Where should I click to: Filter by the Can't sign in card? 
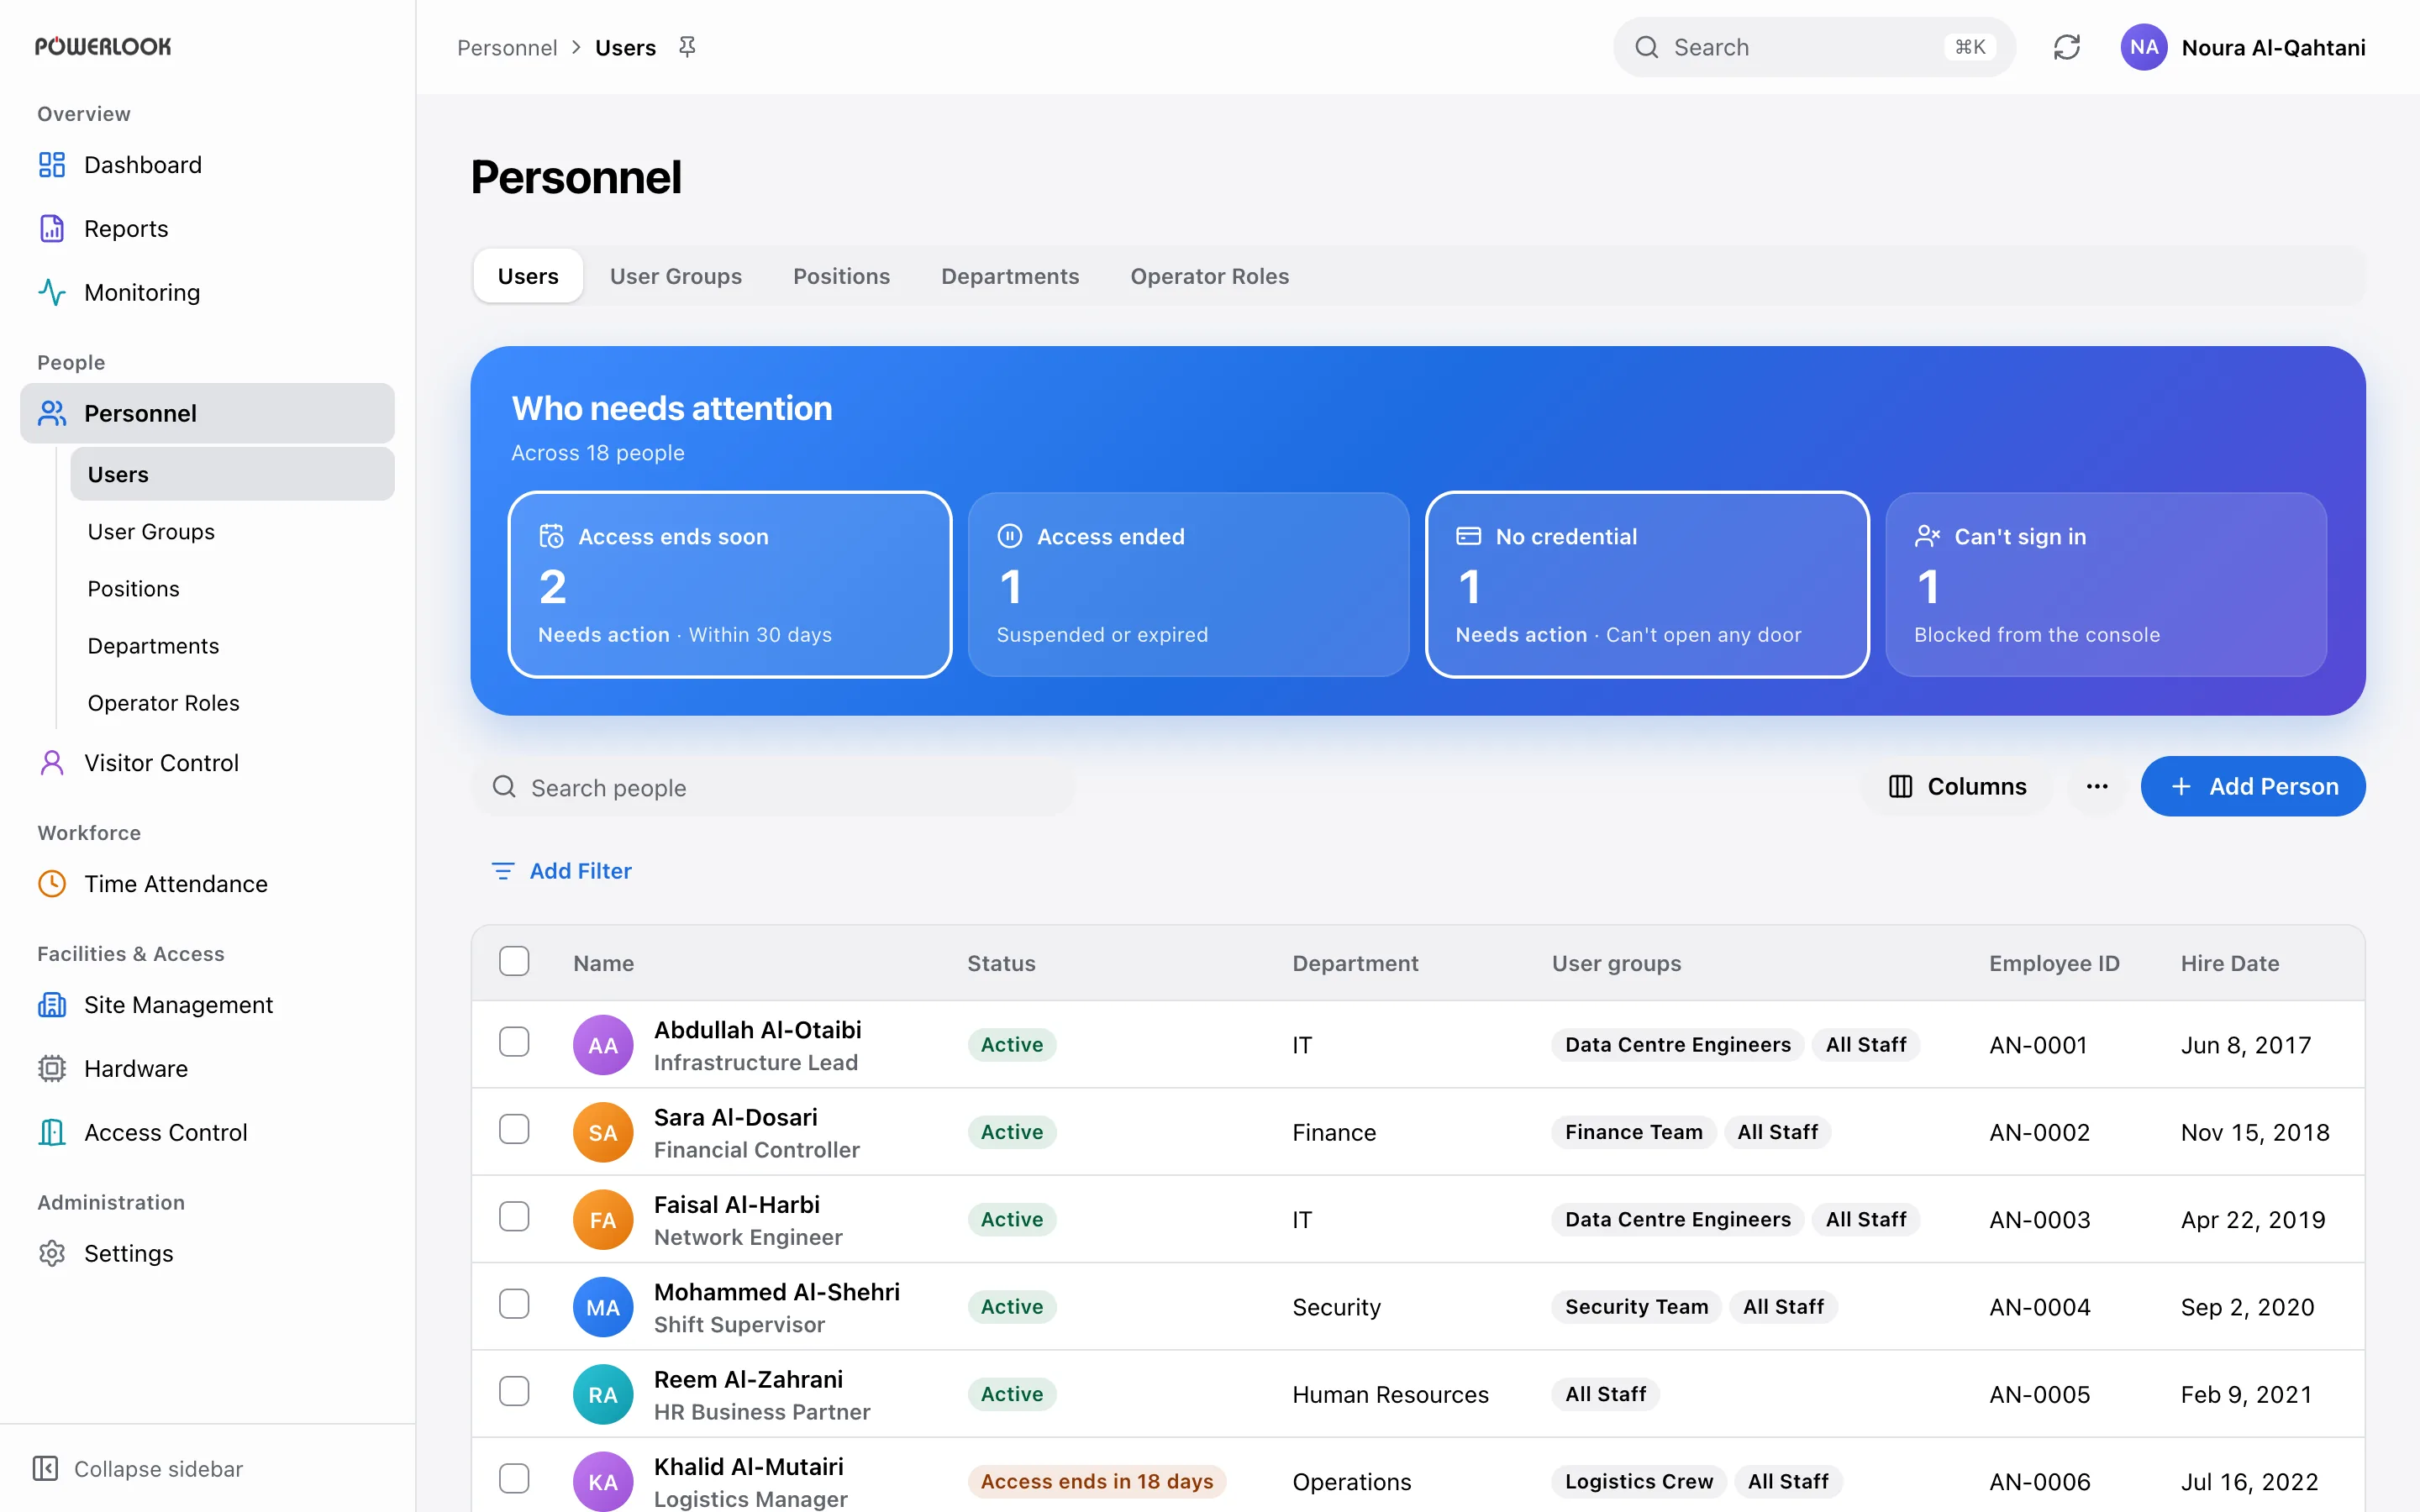(x=2106, y=585)
